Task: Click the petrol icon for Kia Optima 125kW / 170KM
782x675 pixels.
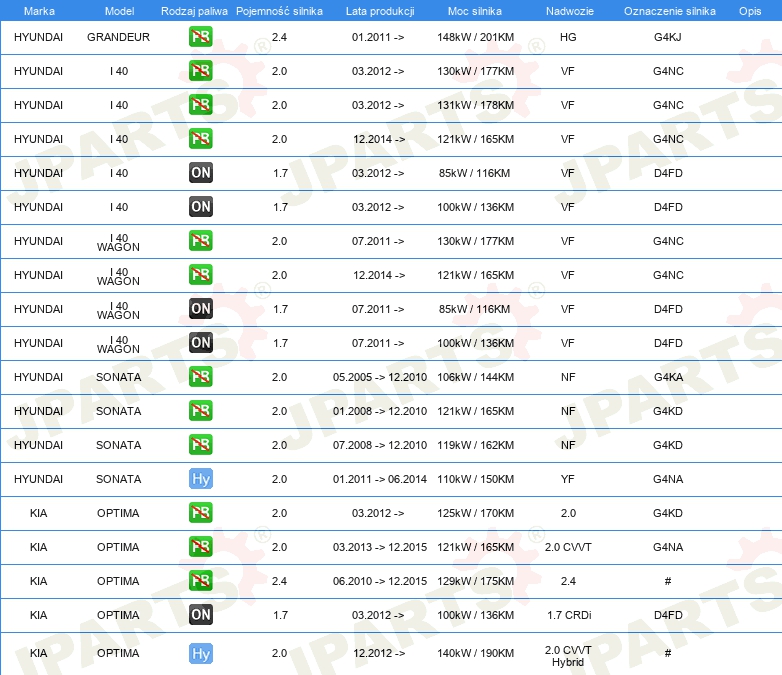Action: pos(201,513)
